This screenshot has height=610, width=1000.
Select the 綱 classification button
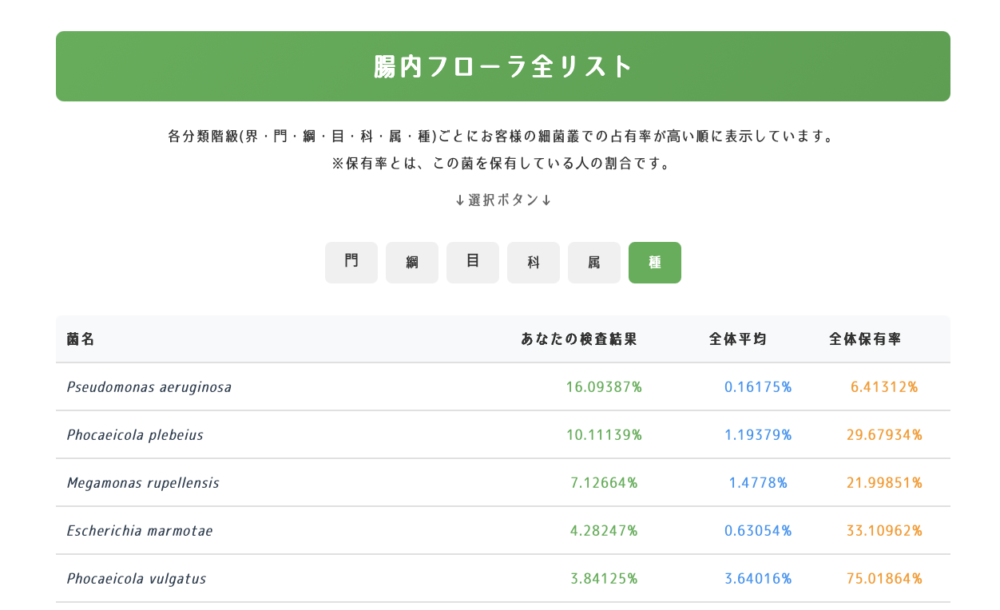pyautogui.click(x=412, y=262)
